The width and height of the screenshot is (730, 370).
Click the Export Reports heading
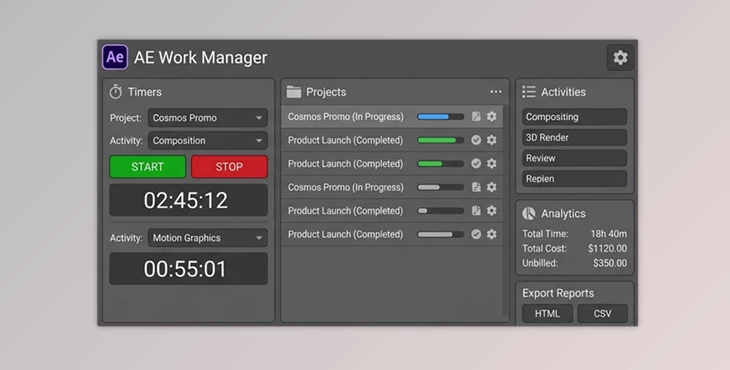click(x=558, y=293)
